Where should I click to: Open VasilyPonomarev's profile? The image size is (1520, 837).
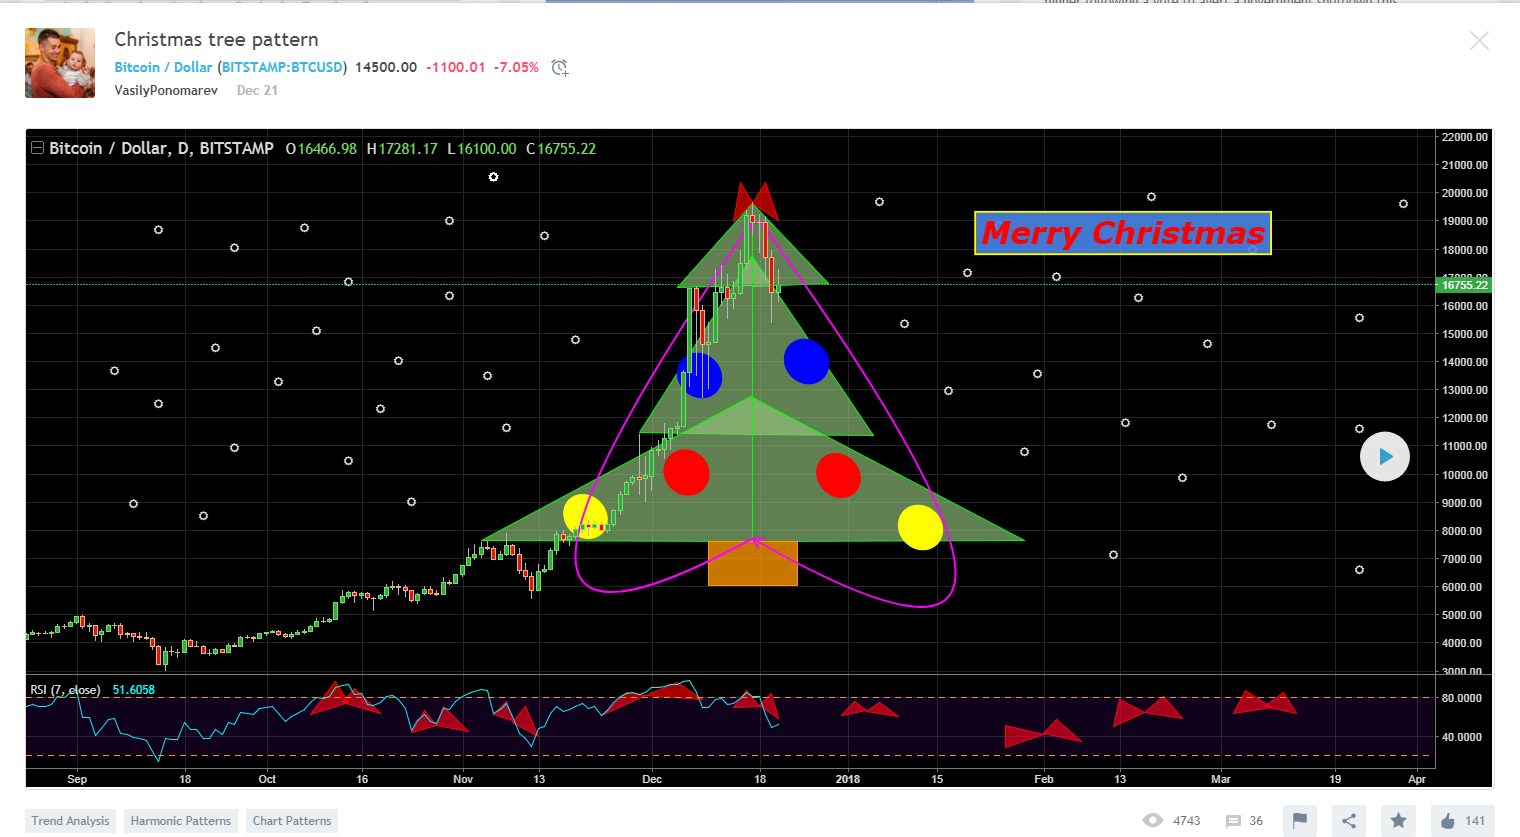click(166, 90)
